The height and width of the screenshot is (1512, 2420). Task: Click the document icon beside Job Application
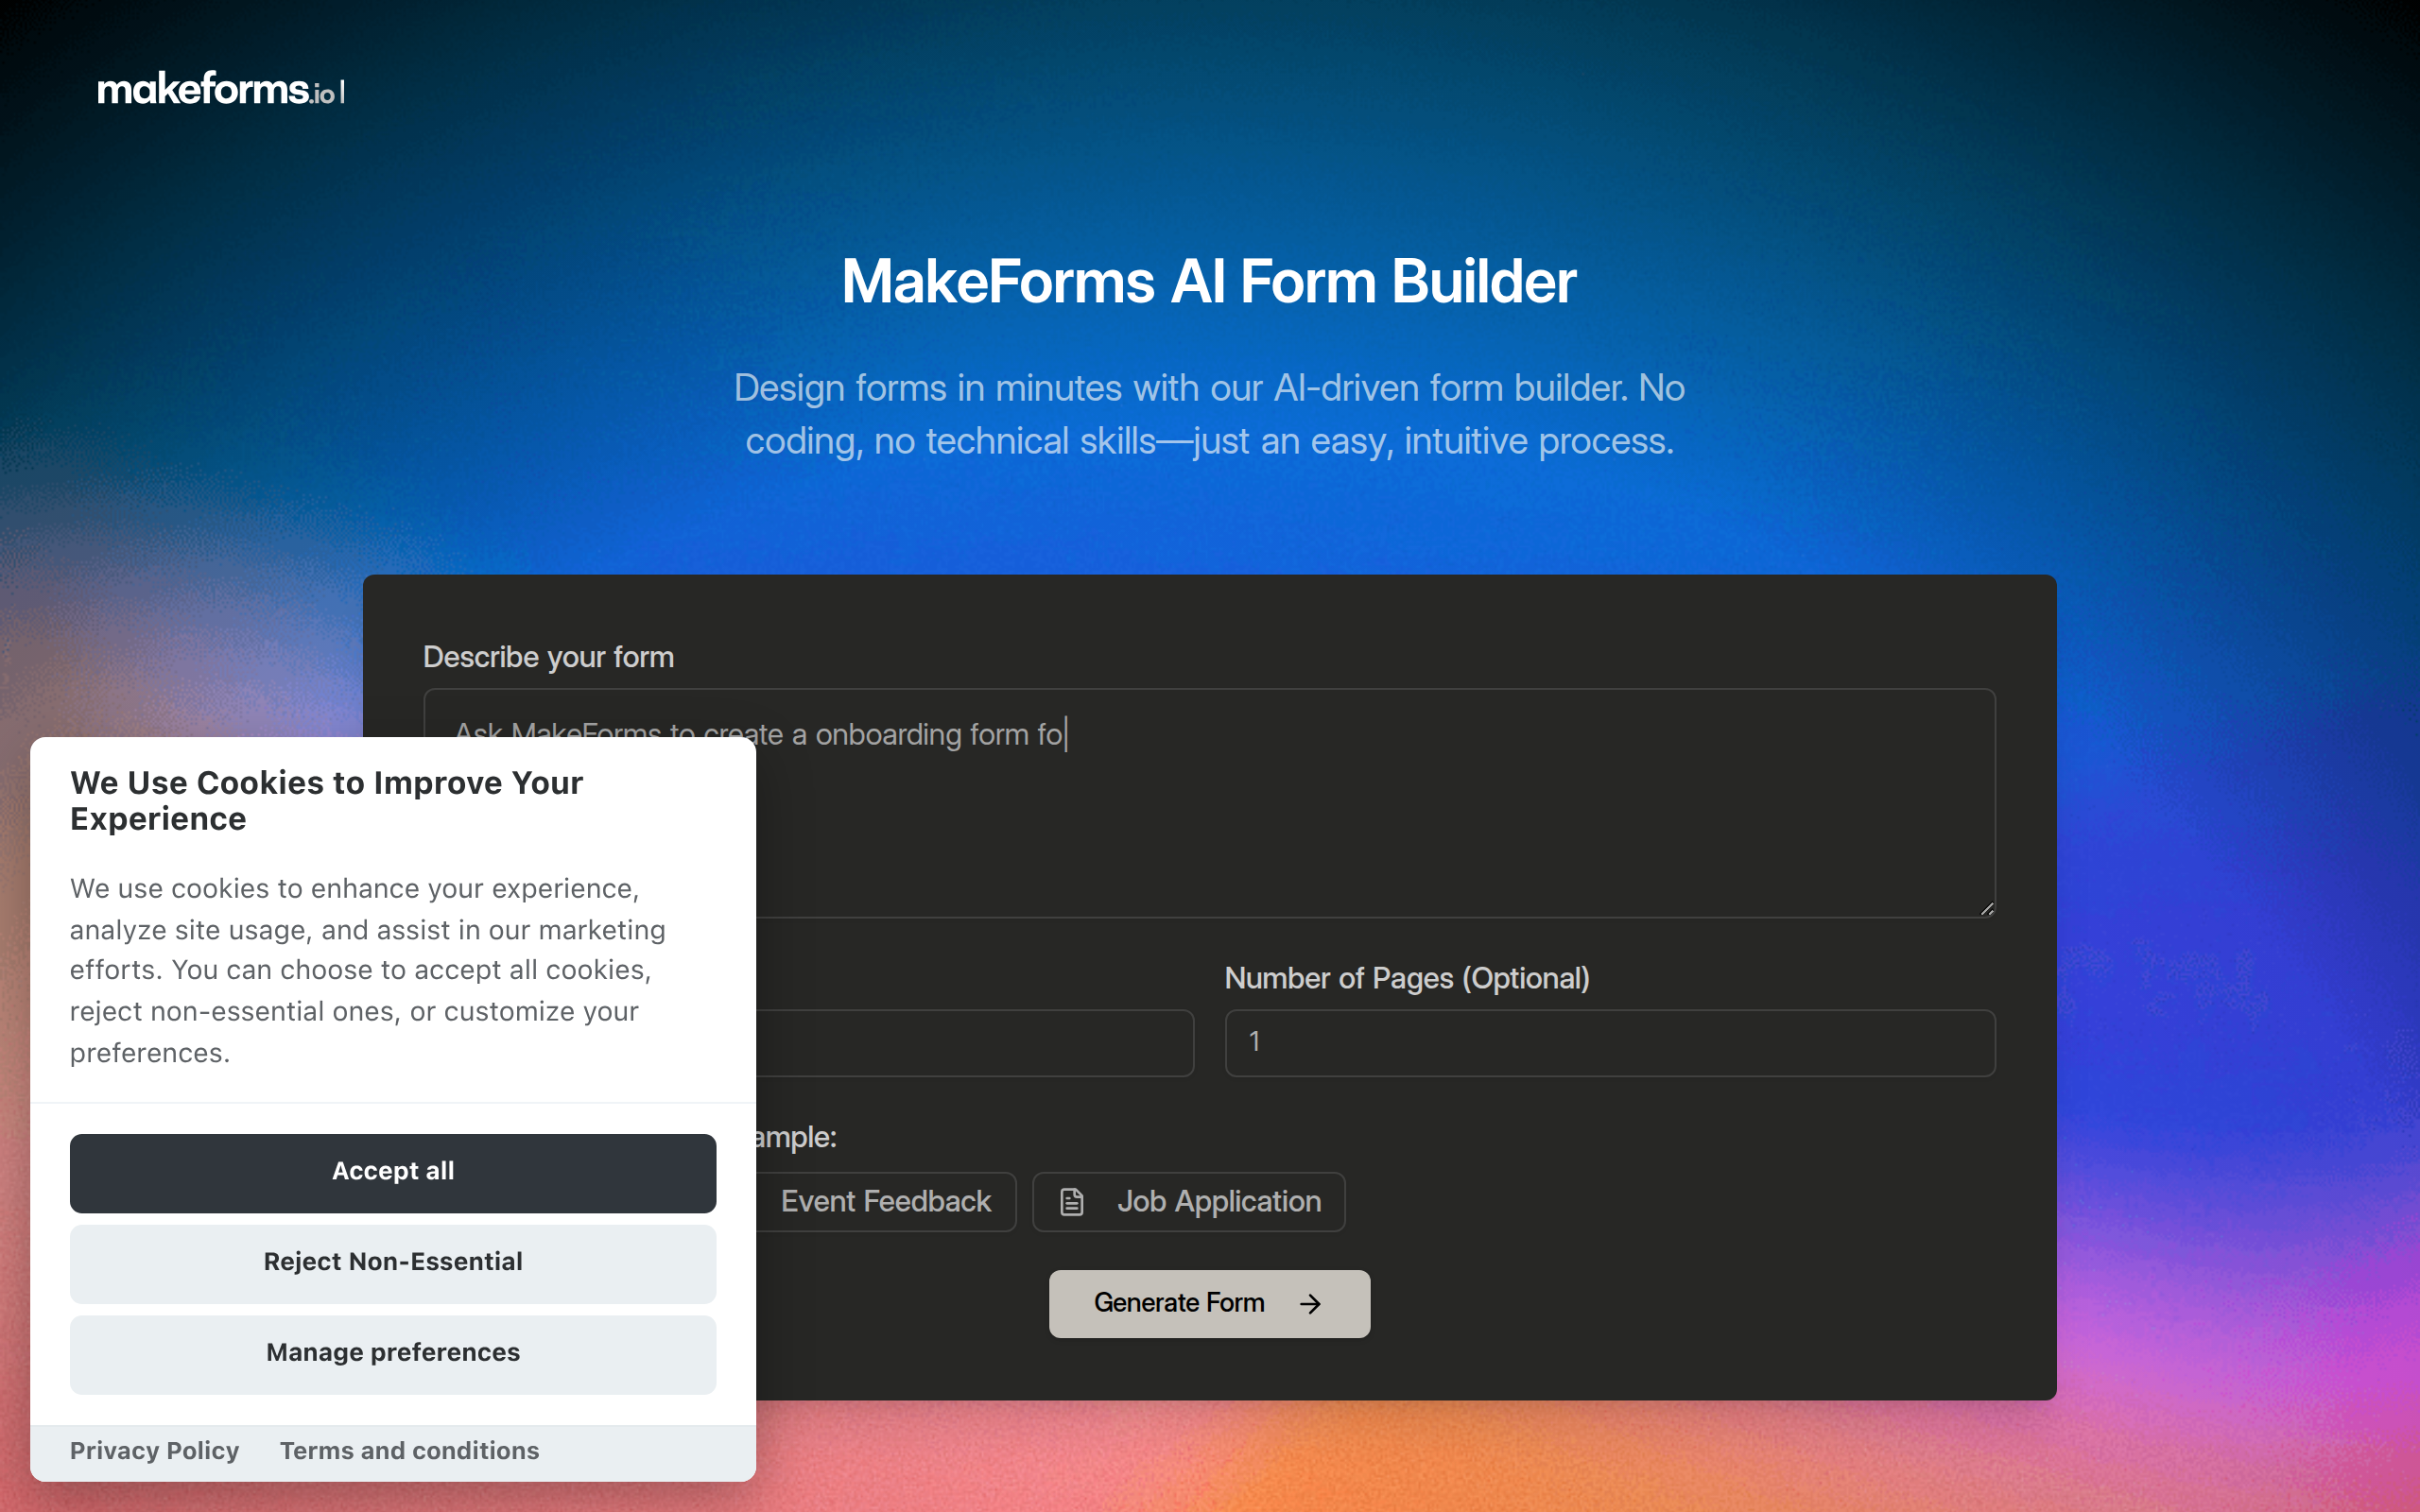(x=1070, y=1201)
